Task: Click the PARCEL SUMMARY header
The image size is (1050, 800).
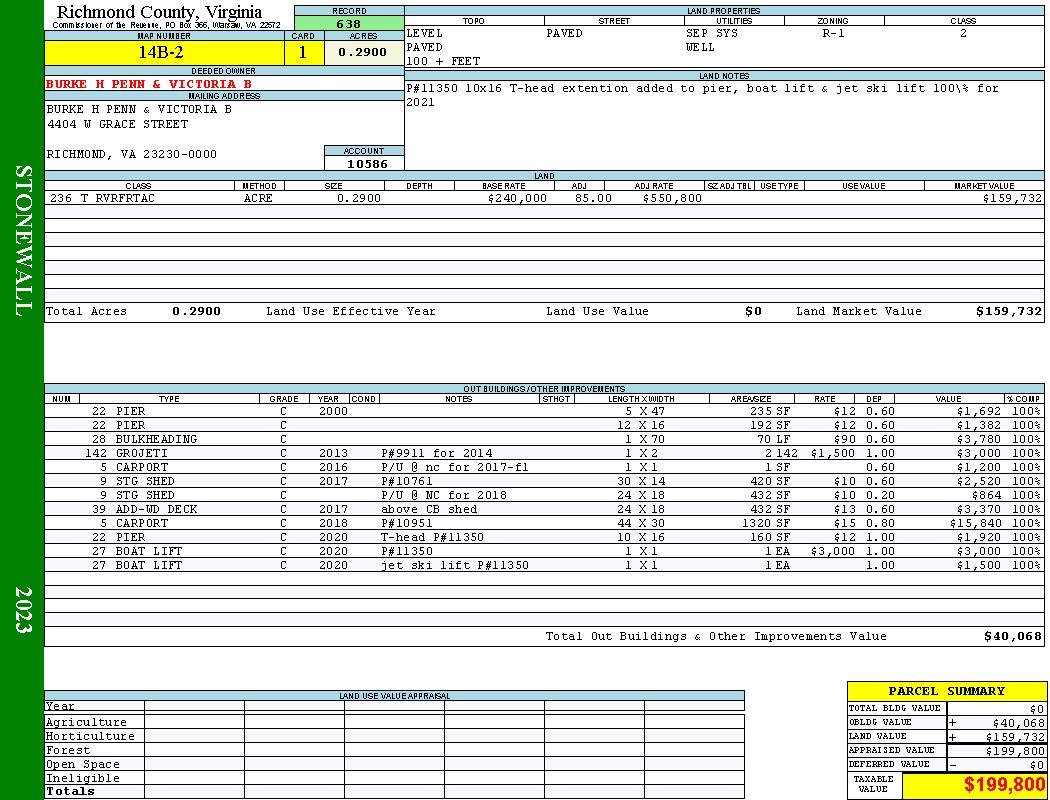Action: tap(946, 692)
